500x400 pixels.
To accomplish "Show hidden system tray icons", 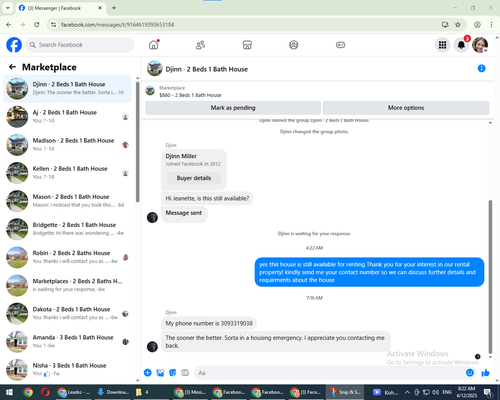I will pos(407,392).
